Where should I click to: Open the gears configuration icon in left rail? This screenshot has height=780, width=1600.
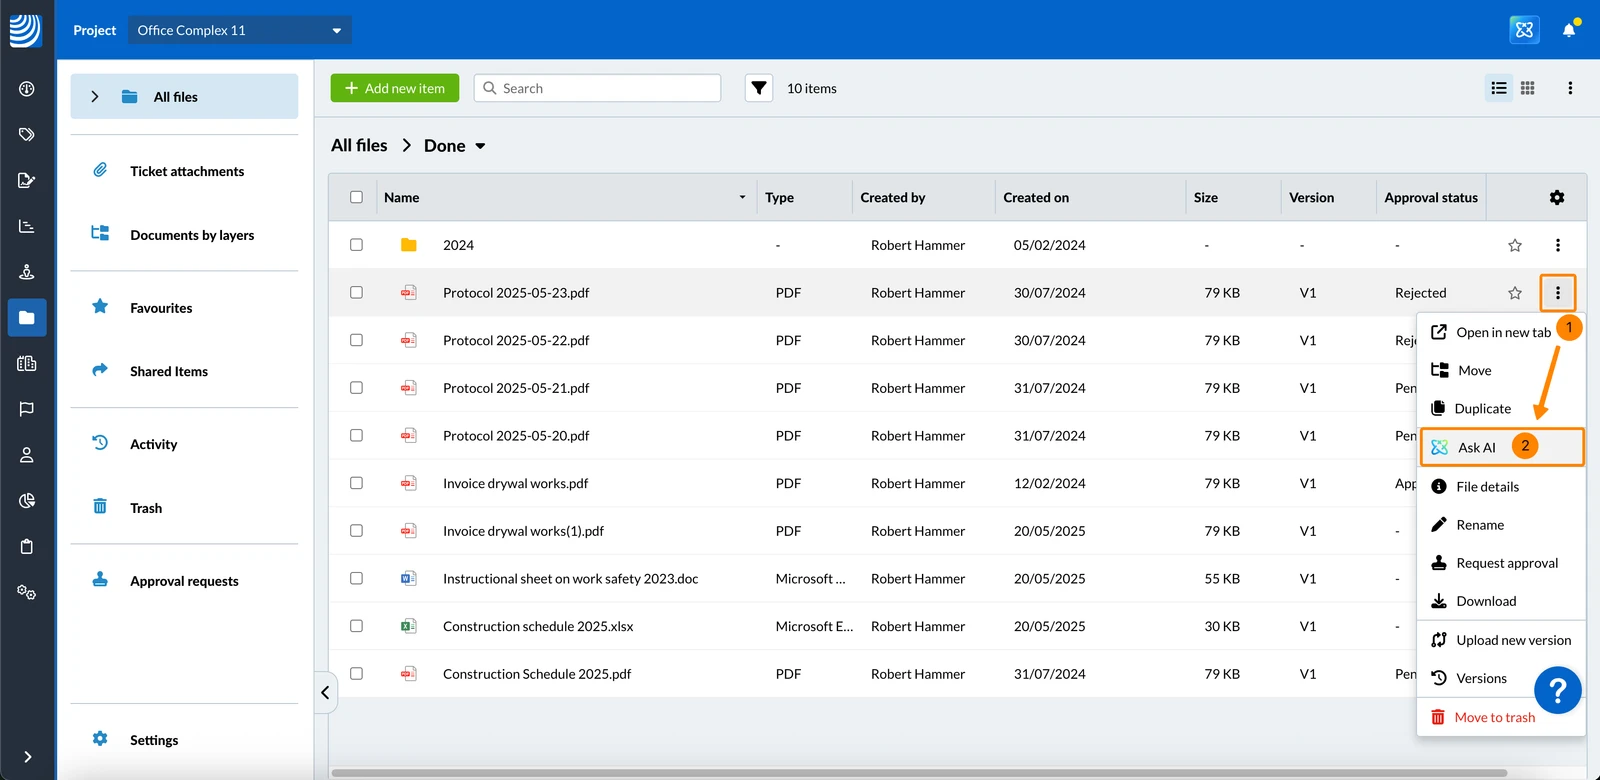[27, 593]
